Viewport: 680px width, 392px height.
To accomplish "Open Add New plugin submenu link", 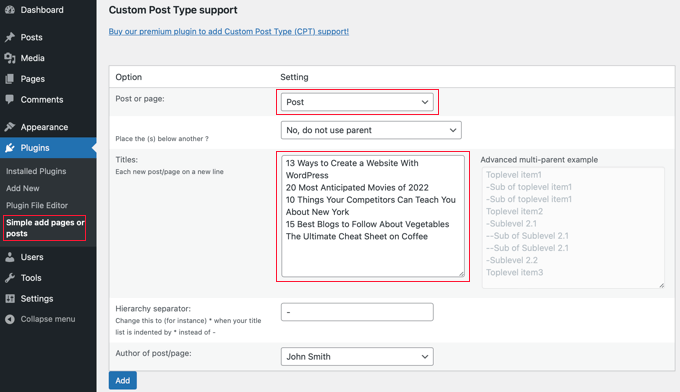I will (23, 188).
